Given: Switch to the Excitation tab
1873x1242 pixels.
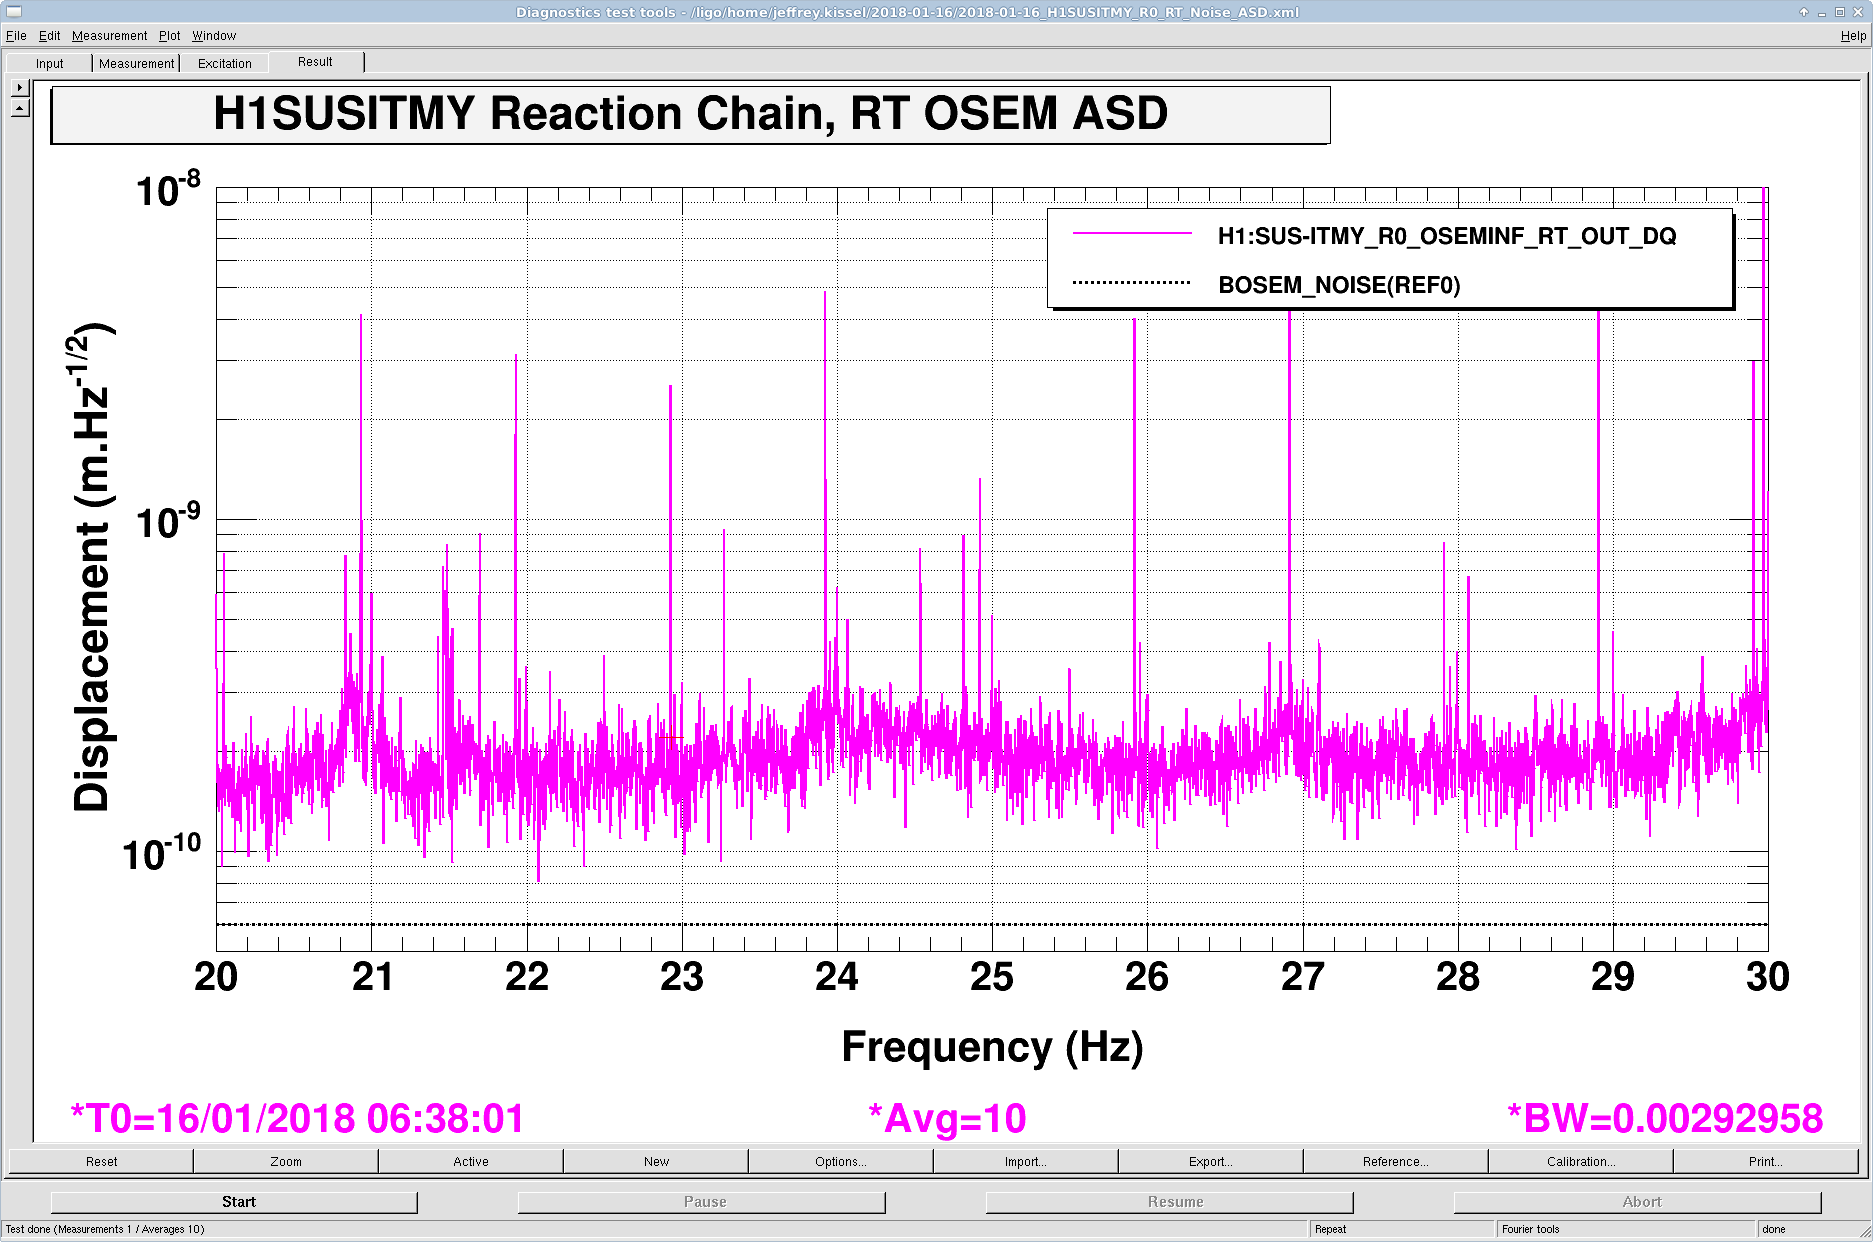Looking at the screenshot, I should pyautogui.click(x=225, y=63).
